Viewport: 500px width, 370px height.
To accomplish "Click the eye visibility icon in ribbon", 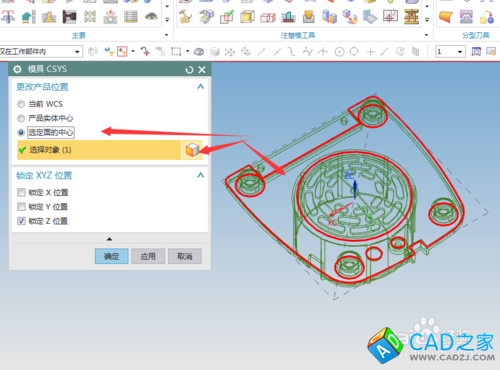I will 151,16.
